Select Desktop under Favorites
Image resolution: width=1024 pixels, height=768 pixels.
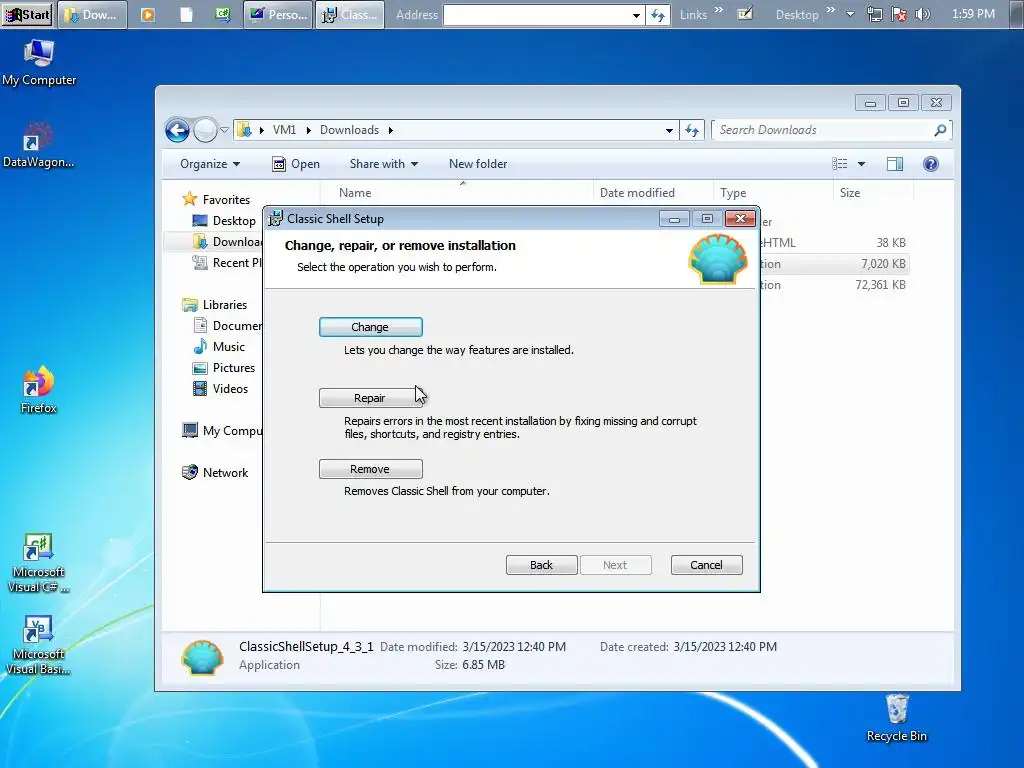pos(224,221)
